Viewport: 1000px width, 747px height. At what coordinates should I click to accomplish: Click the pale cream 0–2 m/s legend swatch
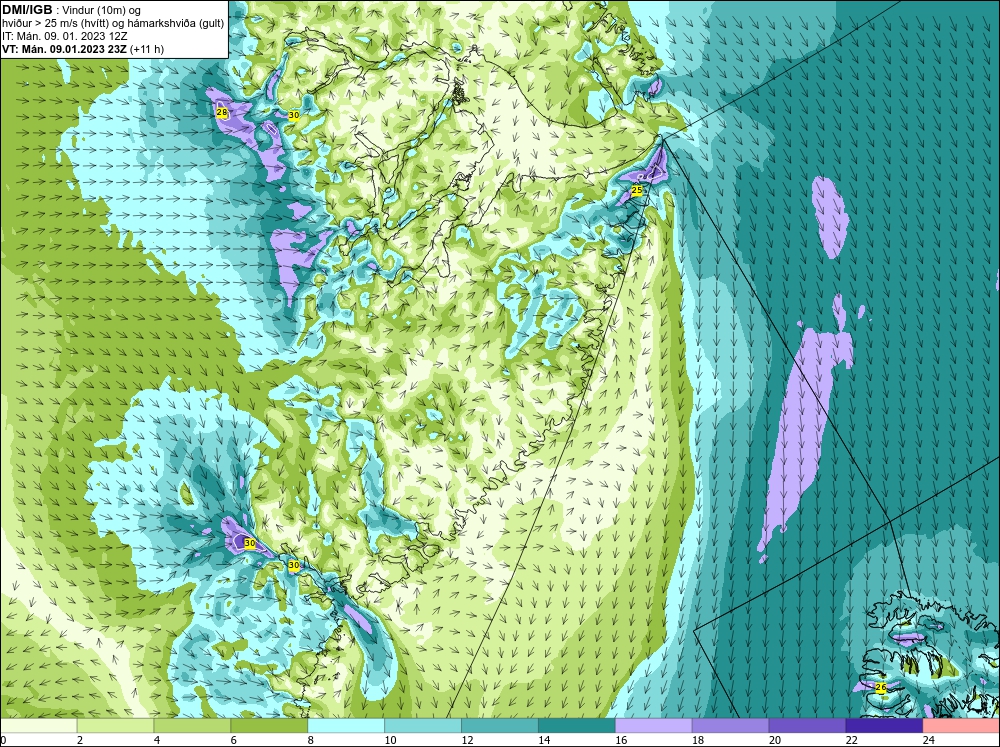(38, 726)
